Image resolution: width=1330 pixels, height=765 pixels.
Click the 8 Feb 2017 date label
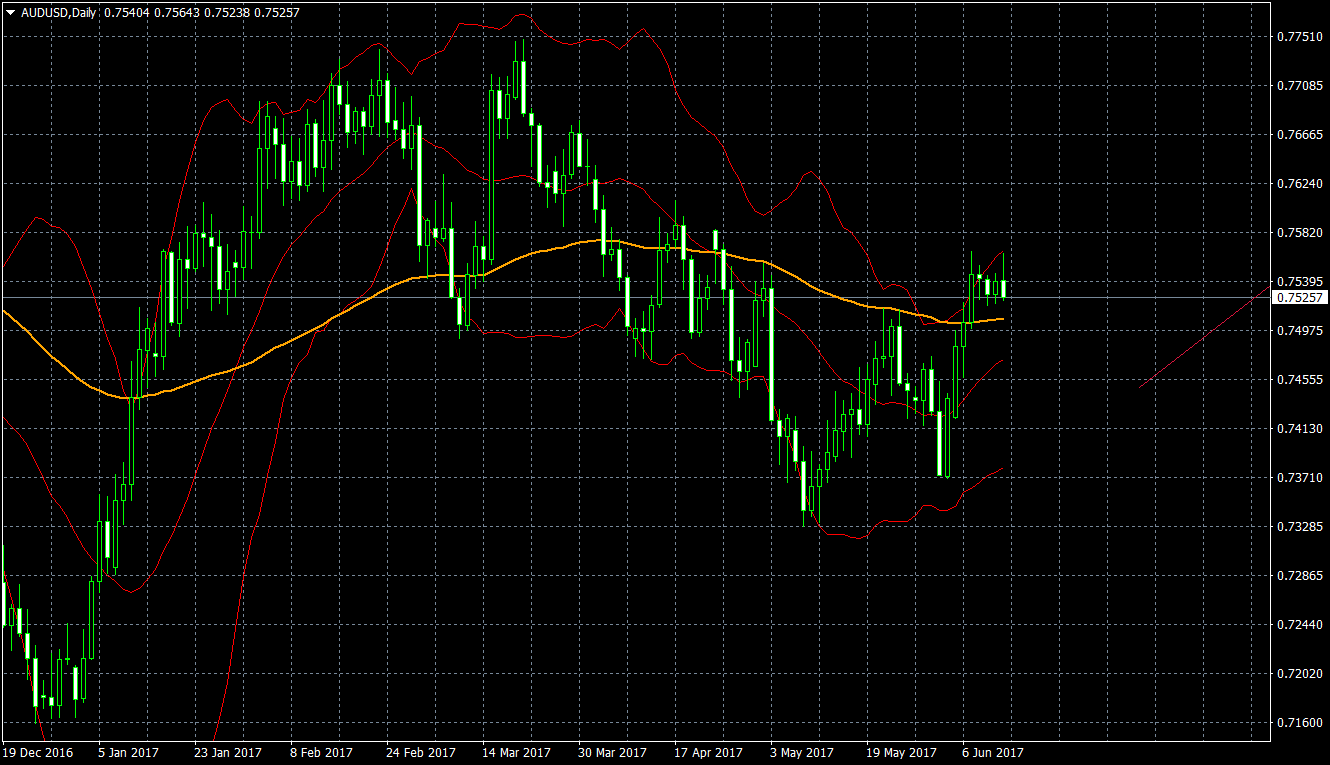point(322,752)
